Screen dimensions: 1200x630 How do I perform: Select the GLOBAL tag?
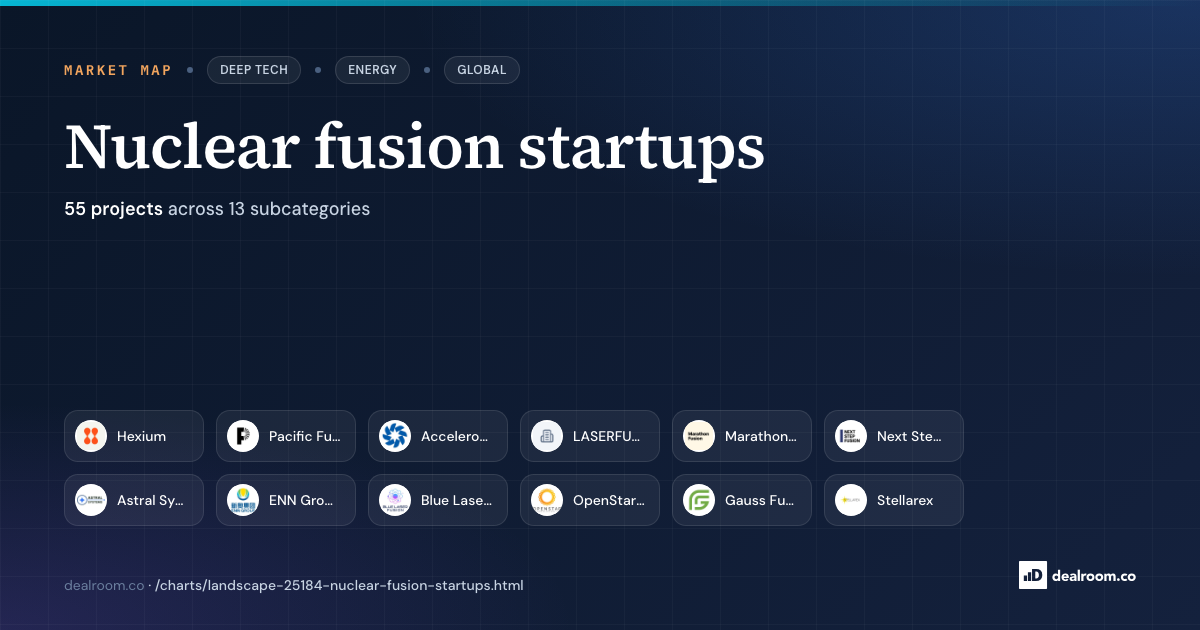pos(482,70)
